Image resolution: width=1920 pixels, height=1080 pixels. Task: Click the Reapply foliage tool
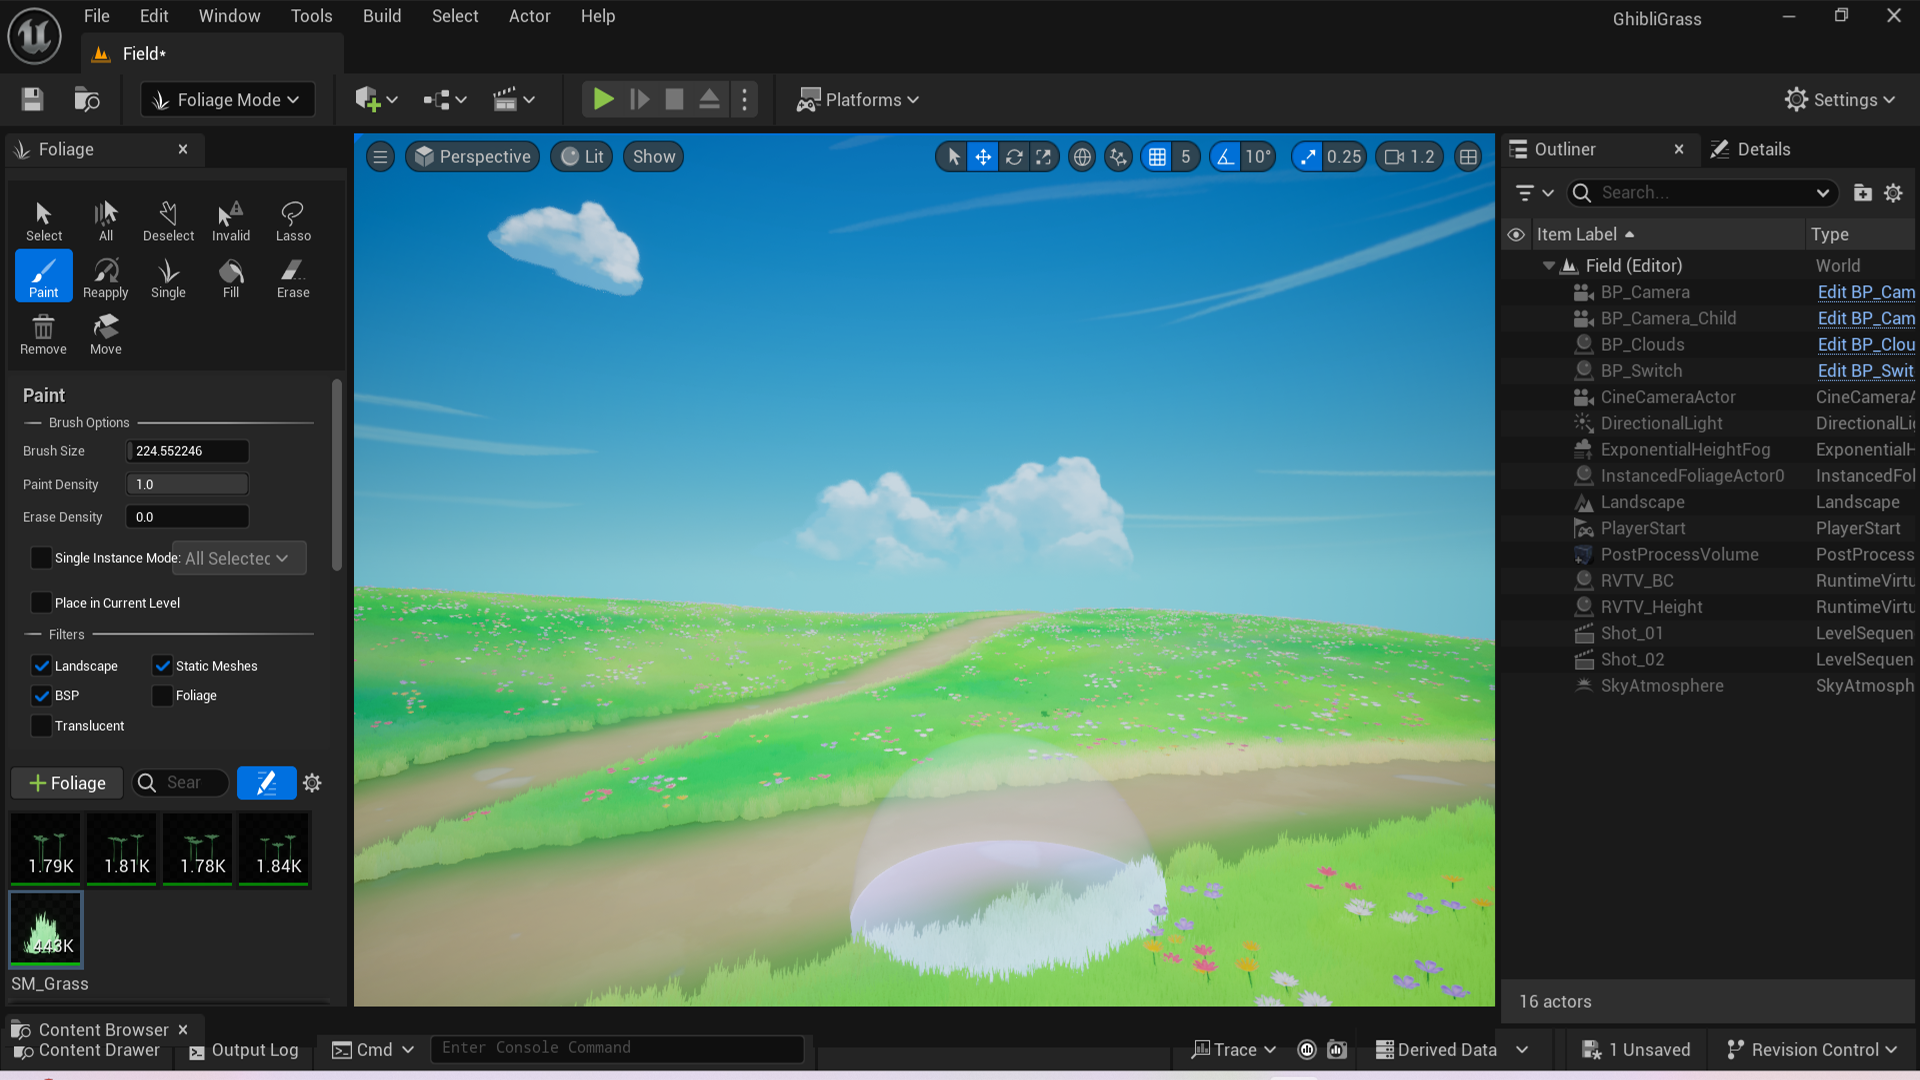click(105, 275)
